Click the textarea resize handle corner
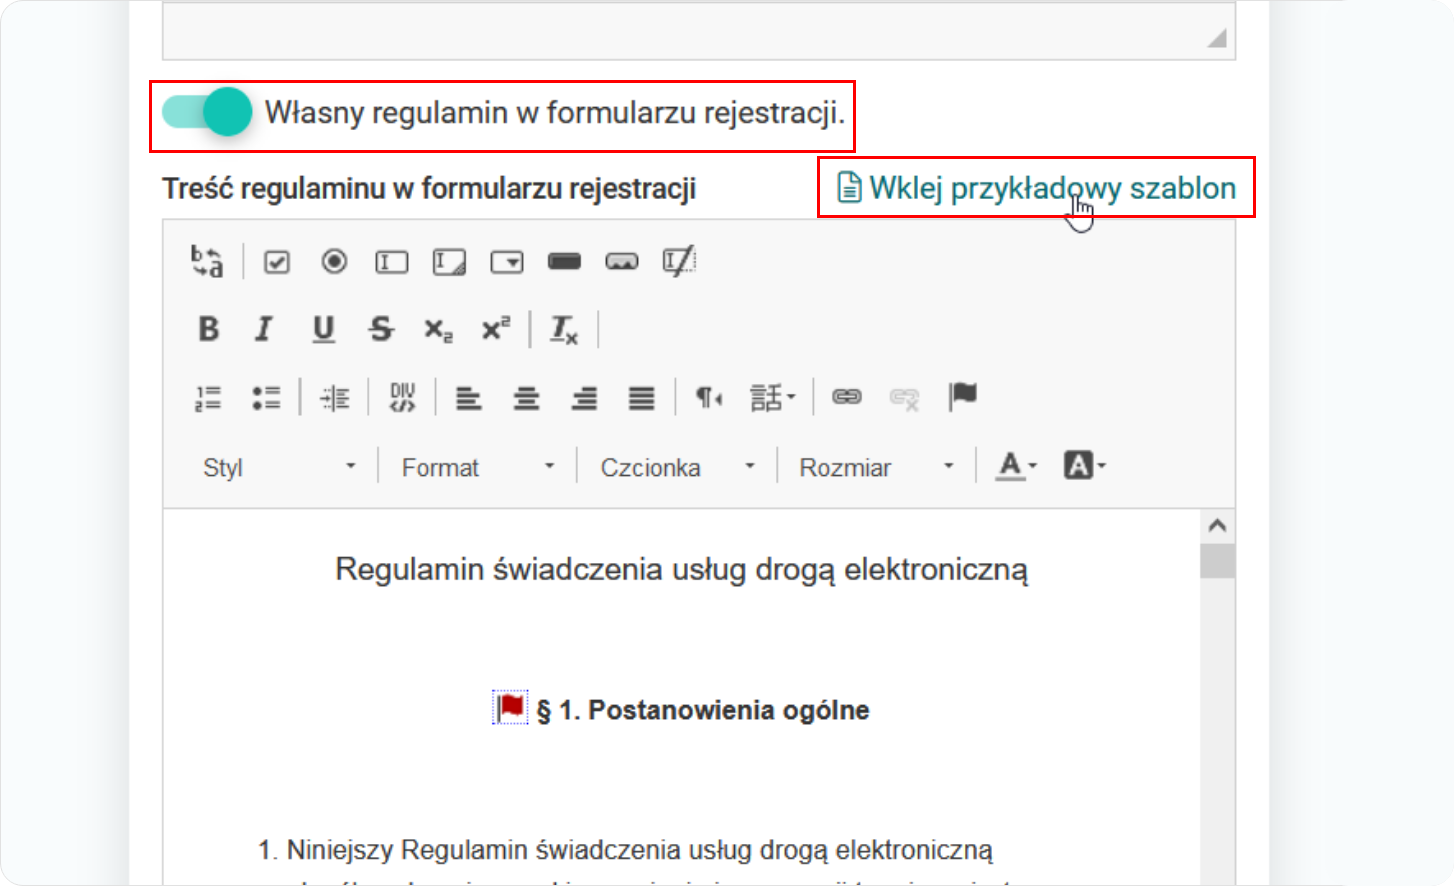 click(x=1217, y=38)
